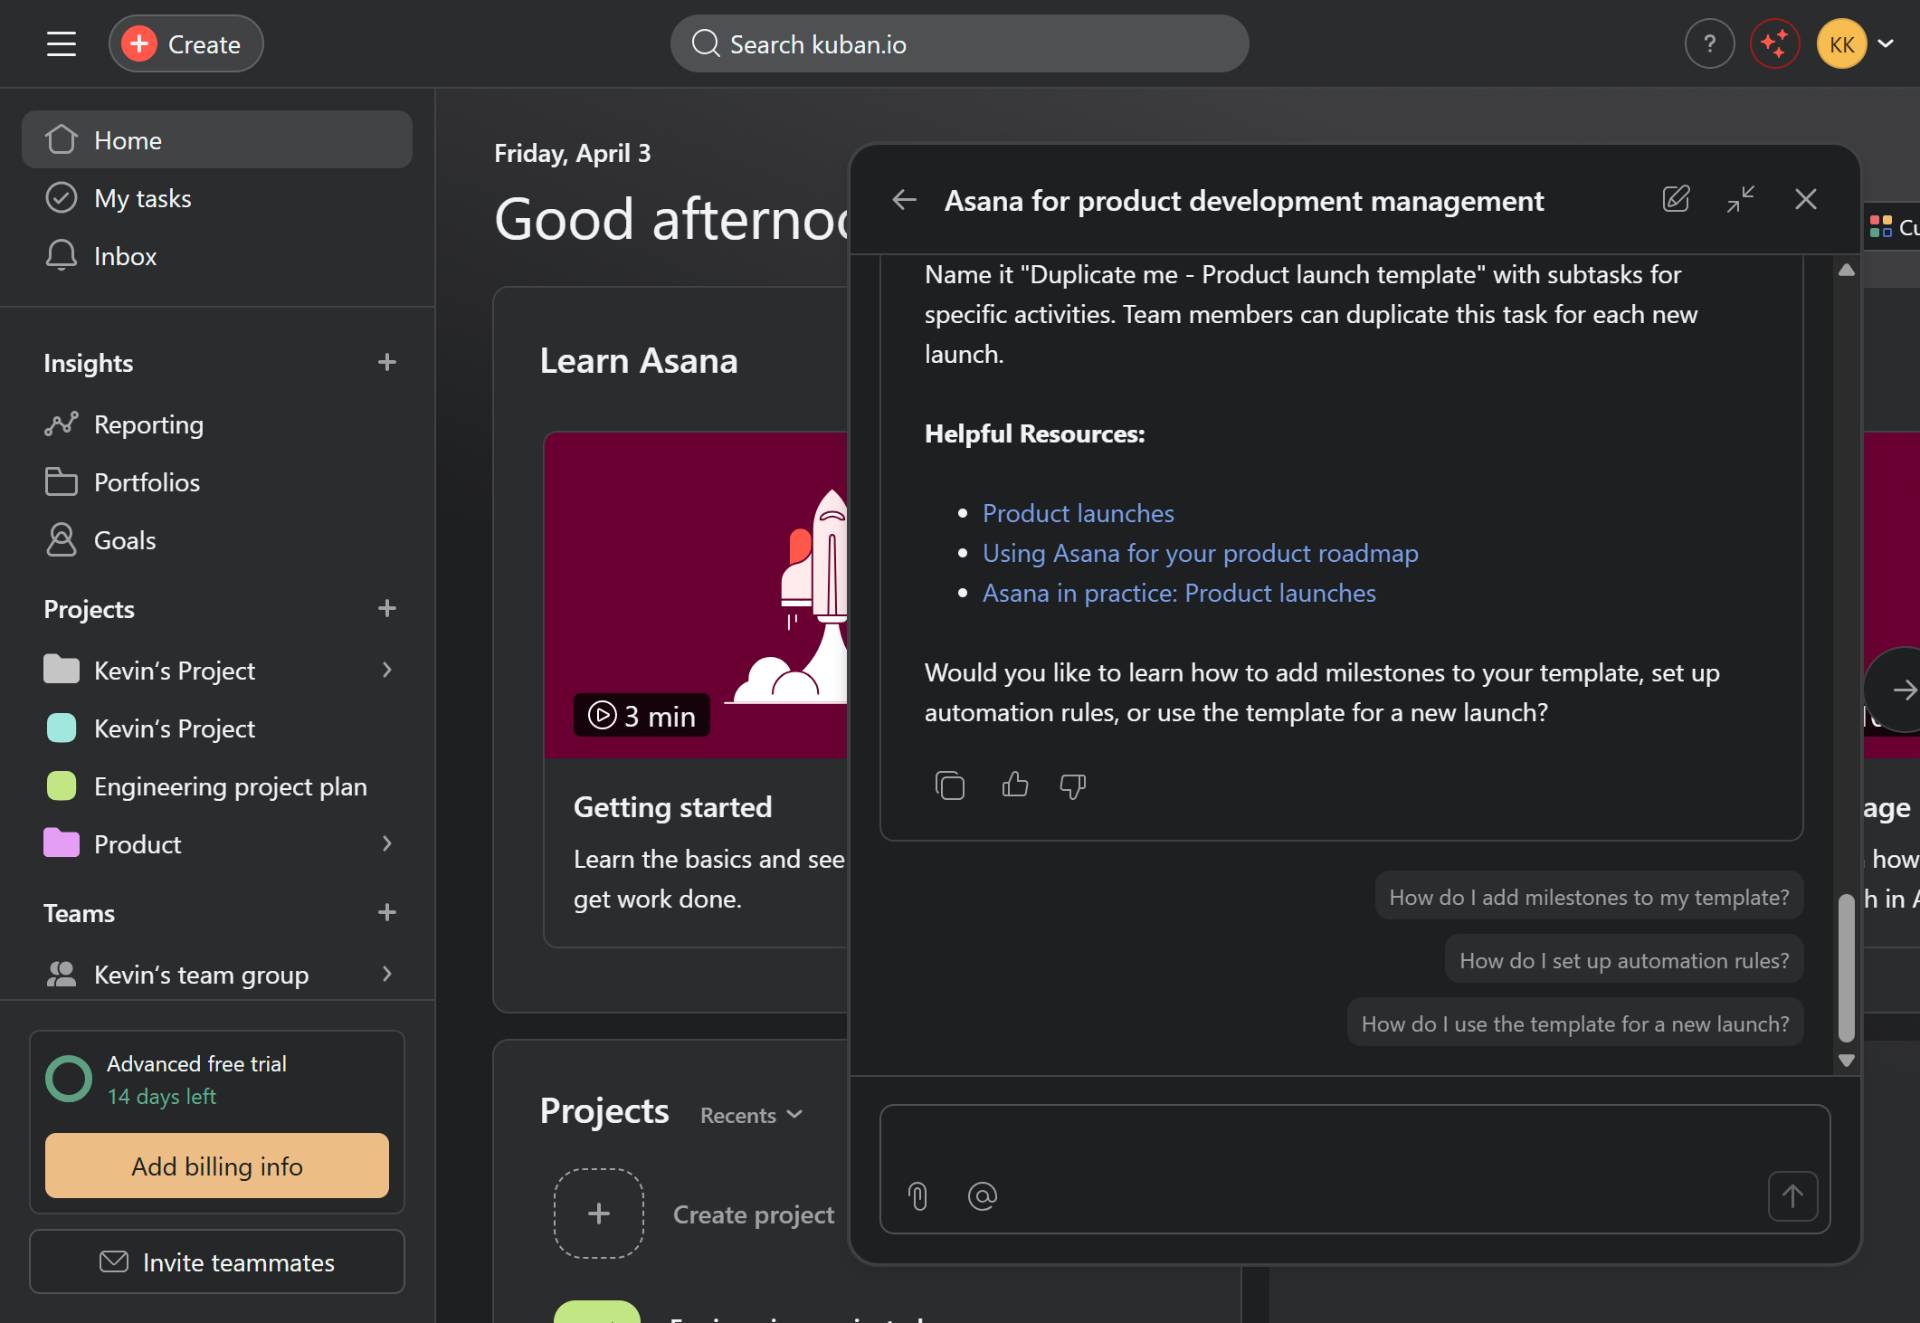
Task: Send the chat message with arrow
Action: tap(1792, 1196)
